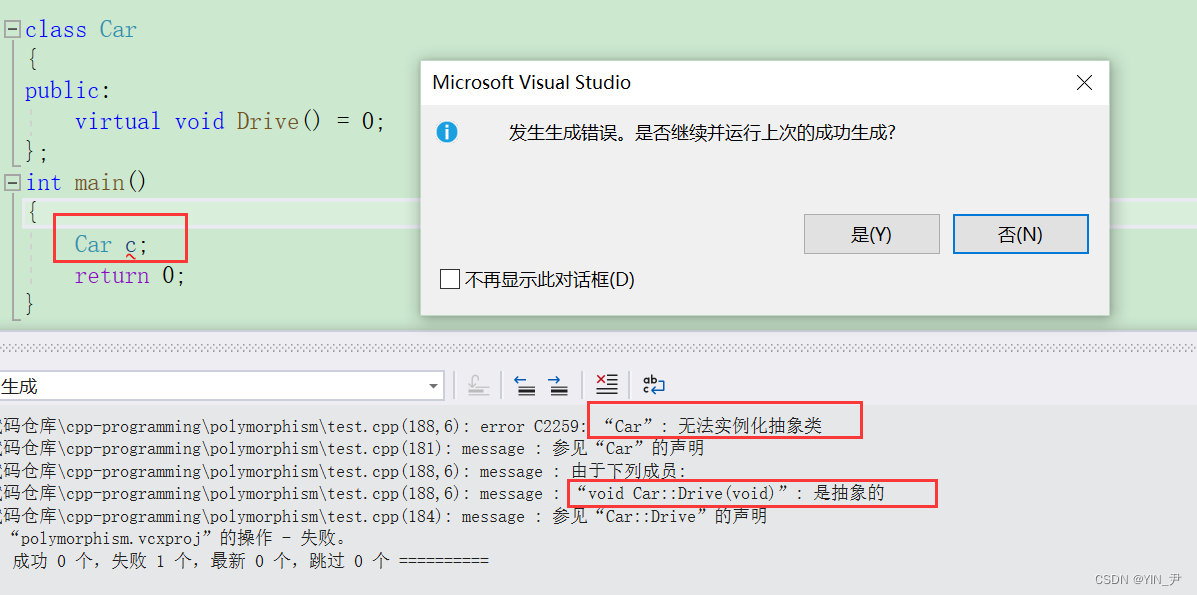Click the return 0; statement
Image resolution: width=1197 pixels, height=595 pixels.
pyautogui.click(x=130, y=275)
